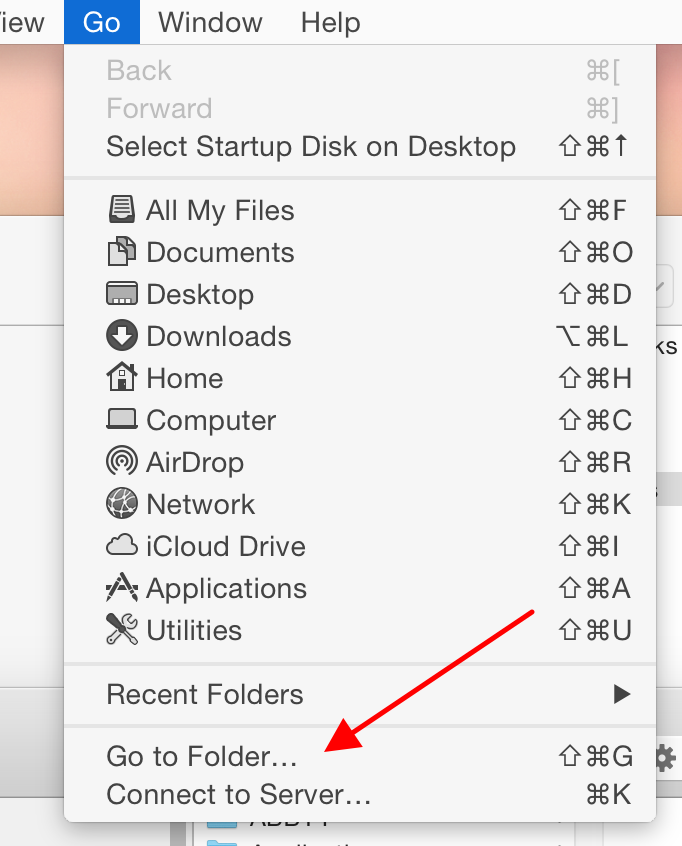Click the gear action icon behind menu
The width and height of the screenshot is (682, 846).
[x=665, y=759]
